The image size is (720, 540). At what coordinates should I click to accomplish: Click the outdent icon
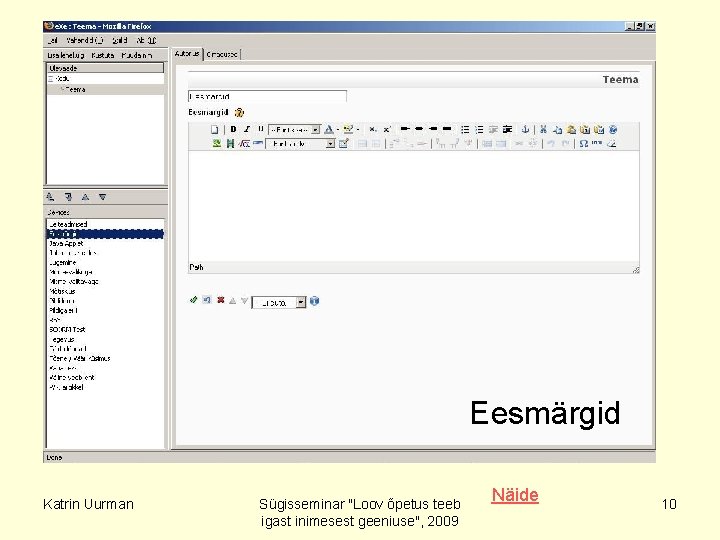493,130
